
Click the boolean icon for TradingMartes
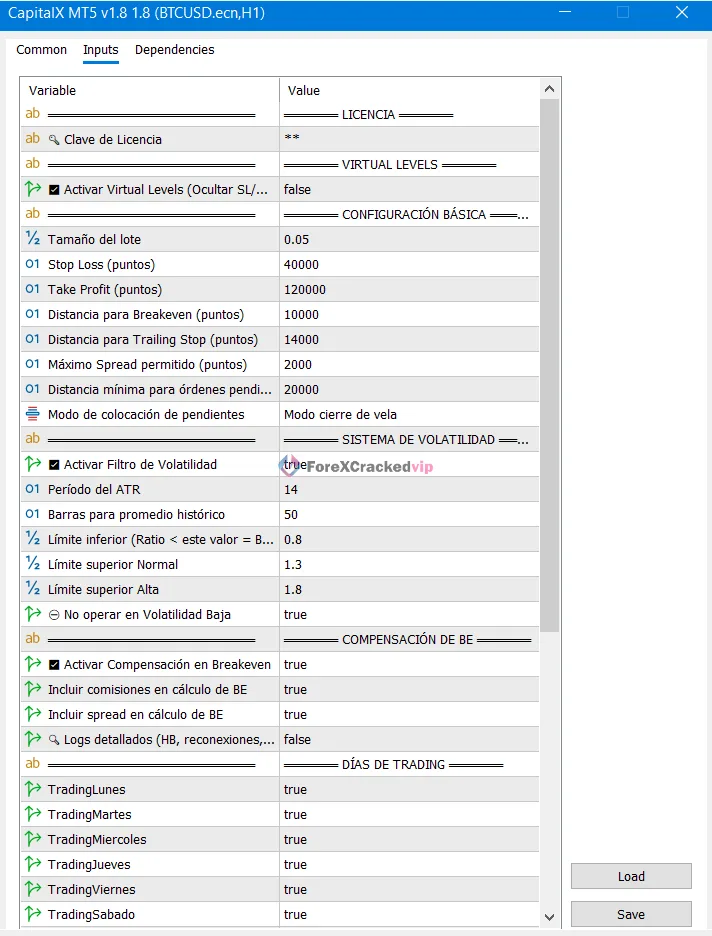[x=32, y=814]
